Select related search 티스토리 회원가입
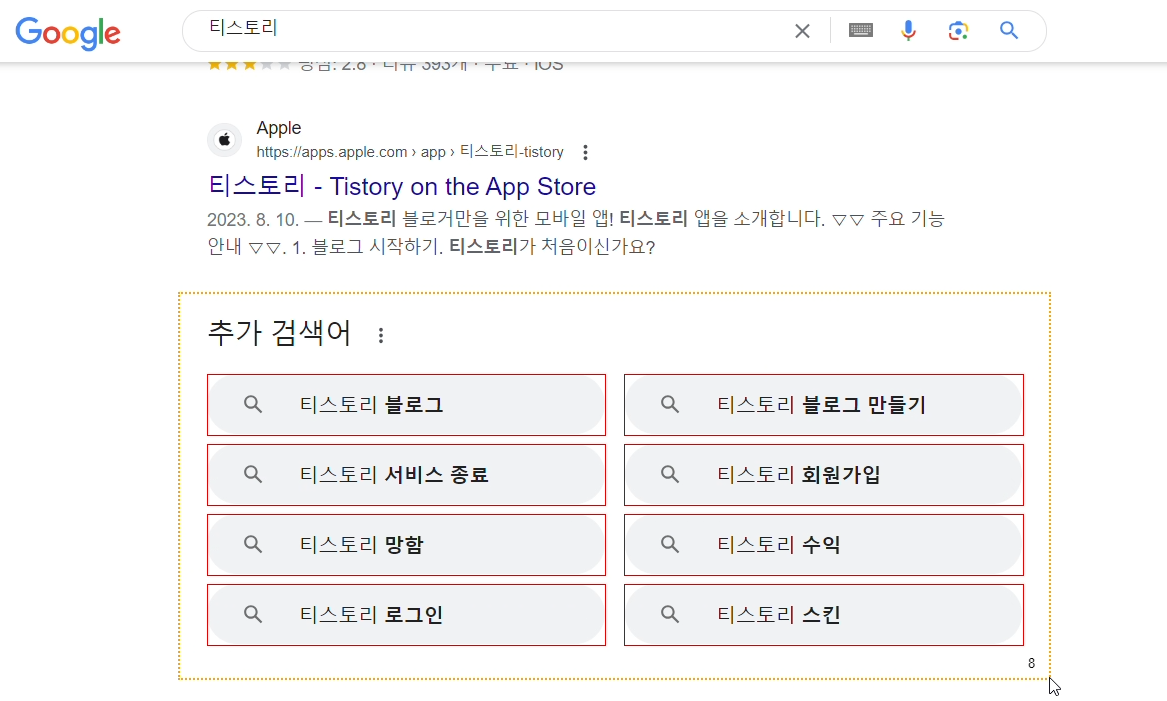The width and height of the screenshot is (1167, 701). [824, 475]
